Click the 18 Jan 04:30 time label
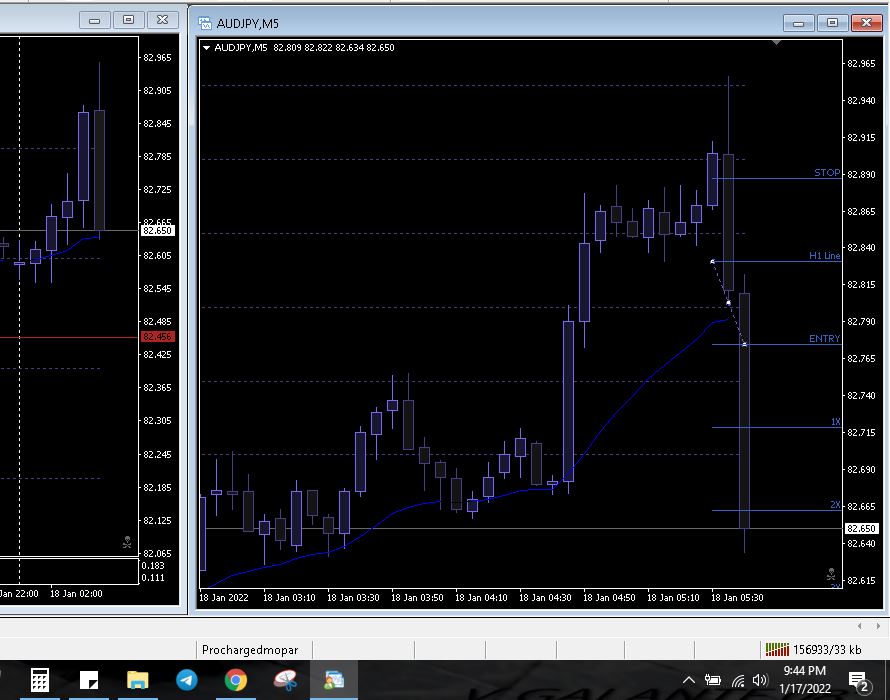The image size is (890, 700). pos(545,597)
